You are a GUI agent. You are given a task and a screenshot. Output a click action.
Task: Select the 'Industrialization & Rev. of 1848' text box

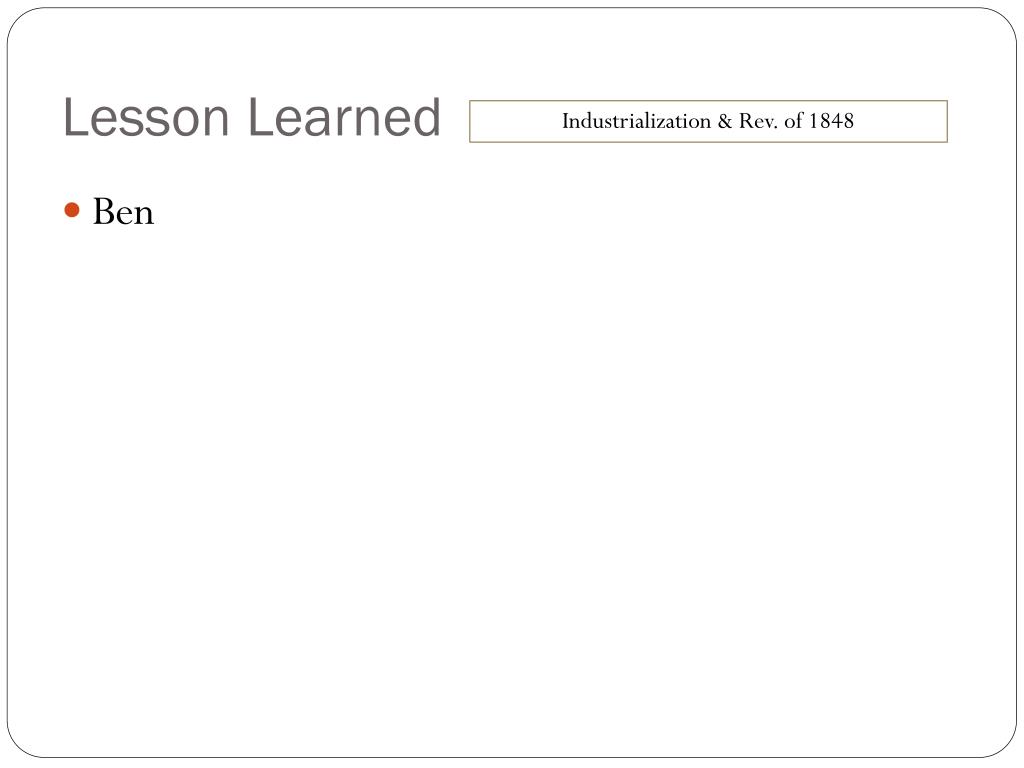(x=708, y=121)
